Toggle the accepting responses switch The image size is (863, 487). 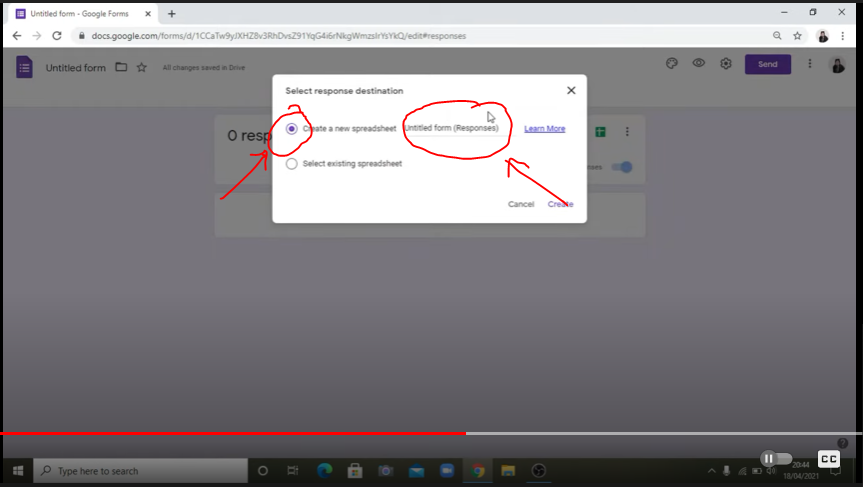622,167
